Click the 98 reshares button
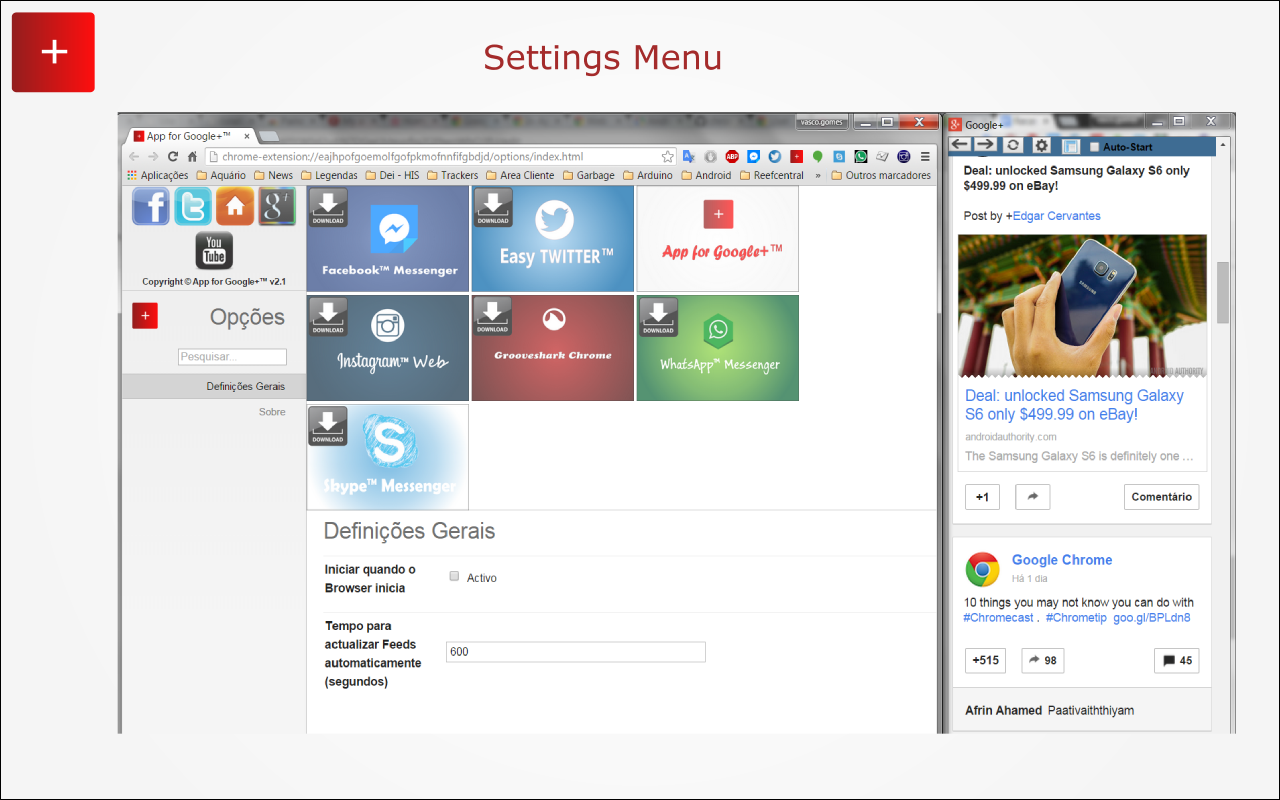This screenshot has width=1280, height=800. pyautogui.click(x=1042, y=660)
